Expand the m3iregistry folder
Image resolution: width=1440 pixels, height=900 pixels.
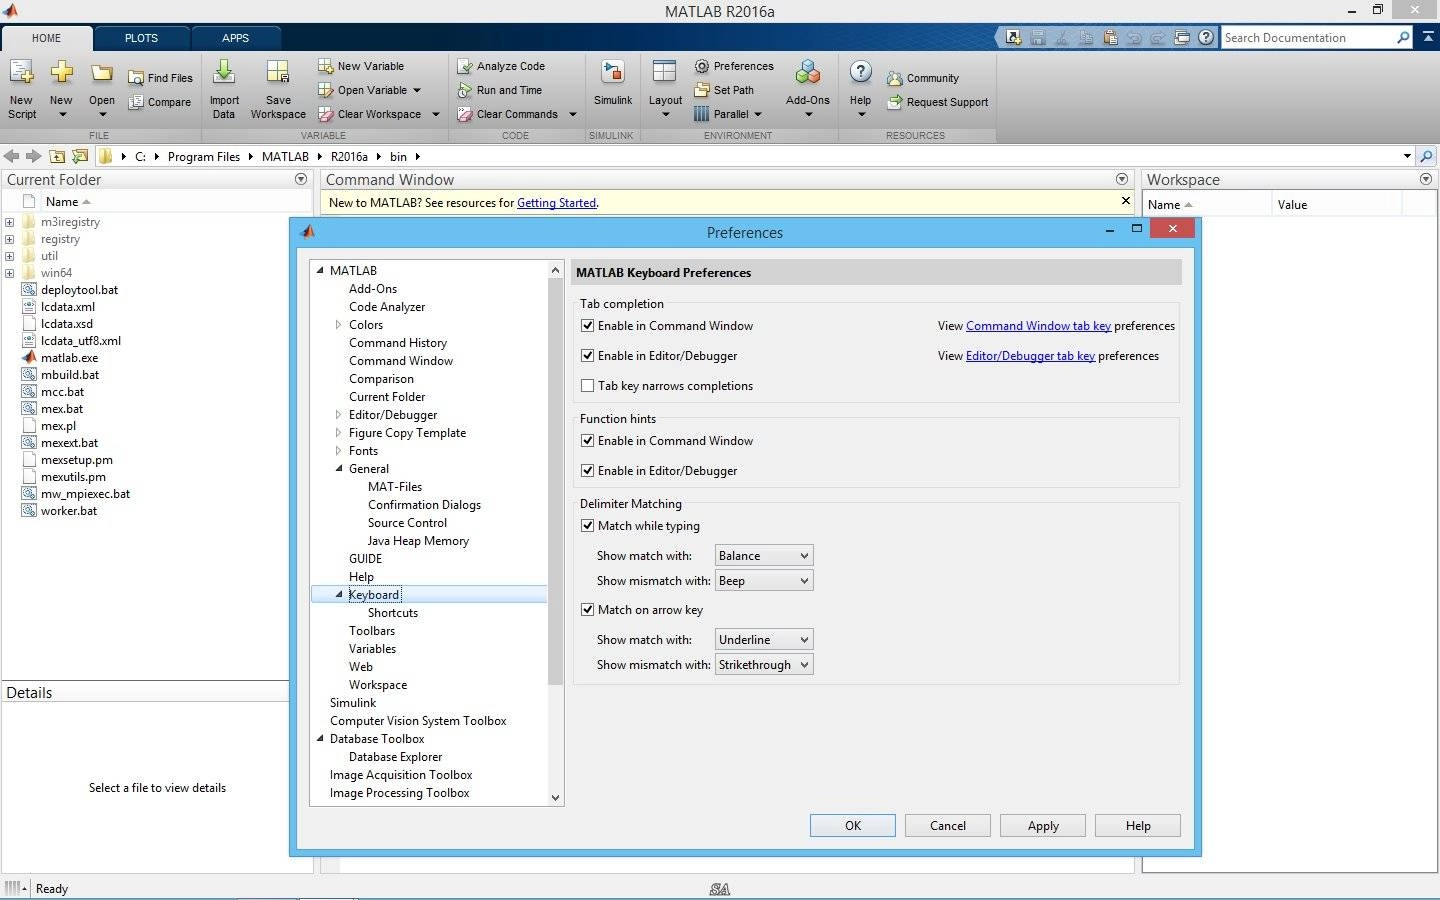9,222
